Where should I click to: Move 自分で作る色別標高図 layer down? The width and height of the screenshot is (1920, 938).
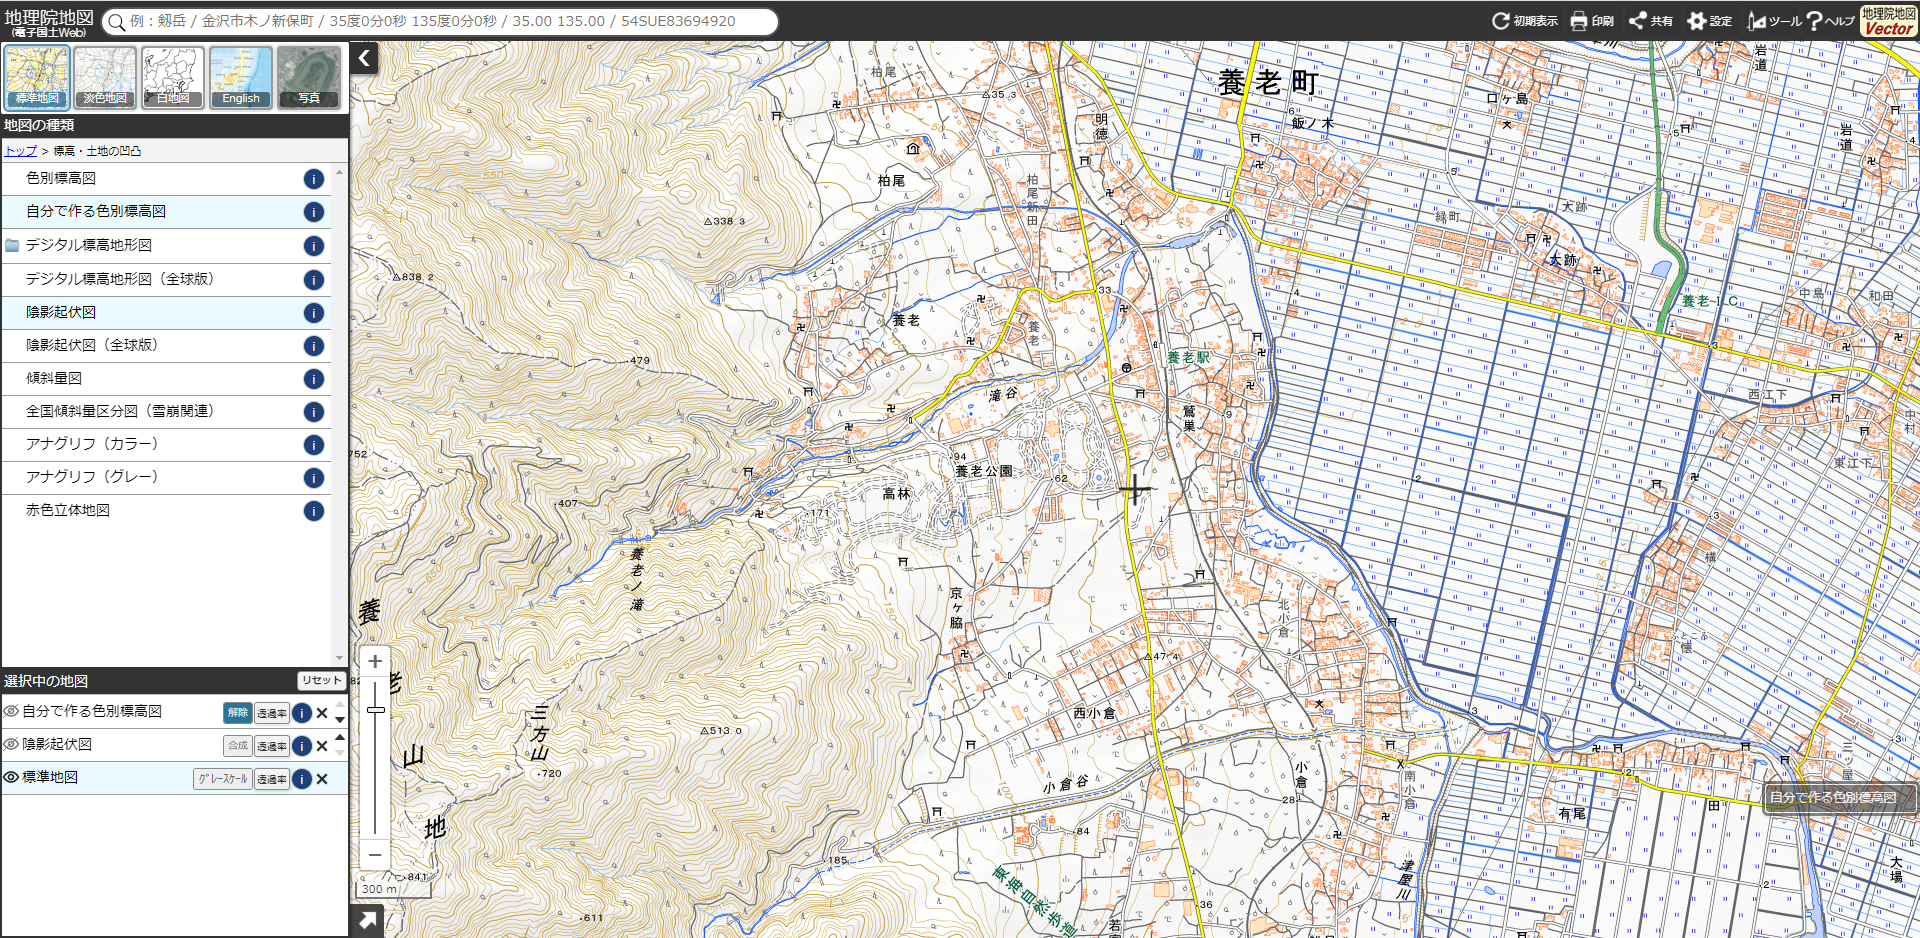pyautogui.click(x=340, y=720)
